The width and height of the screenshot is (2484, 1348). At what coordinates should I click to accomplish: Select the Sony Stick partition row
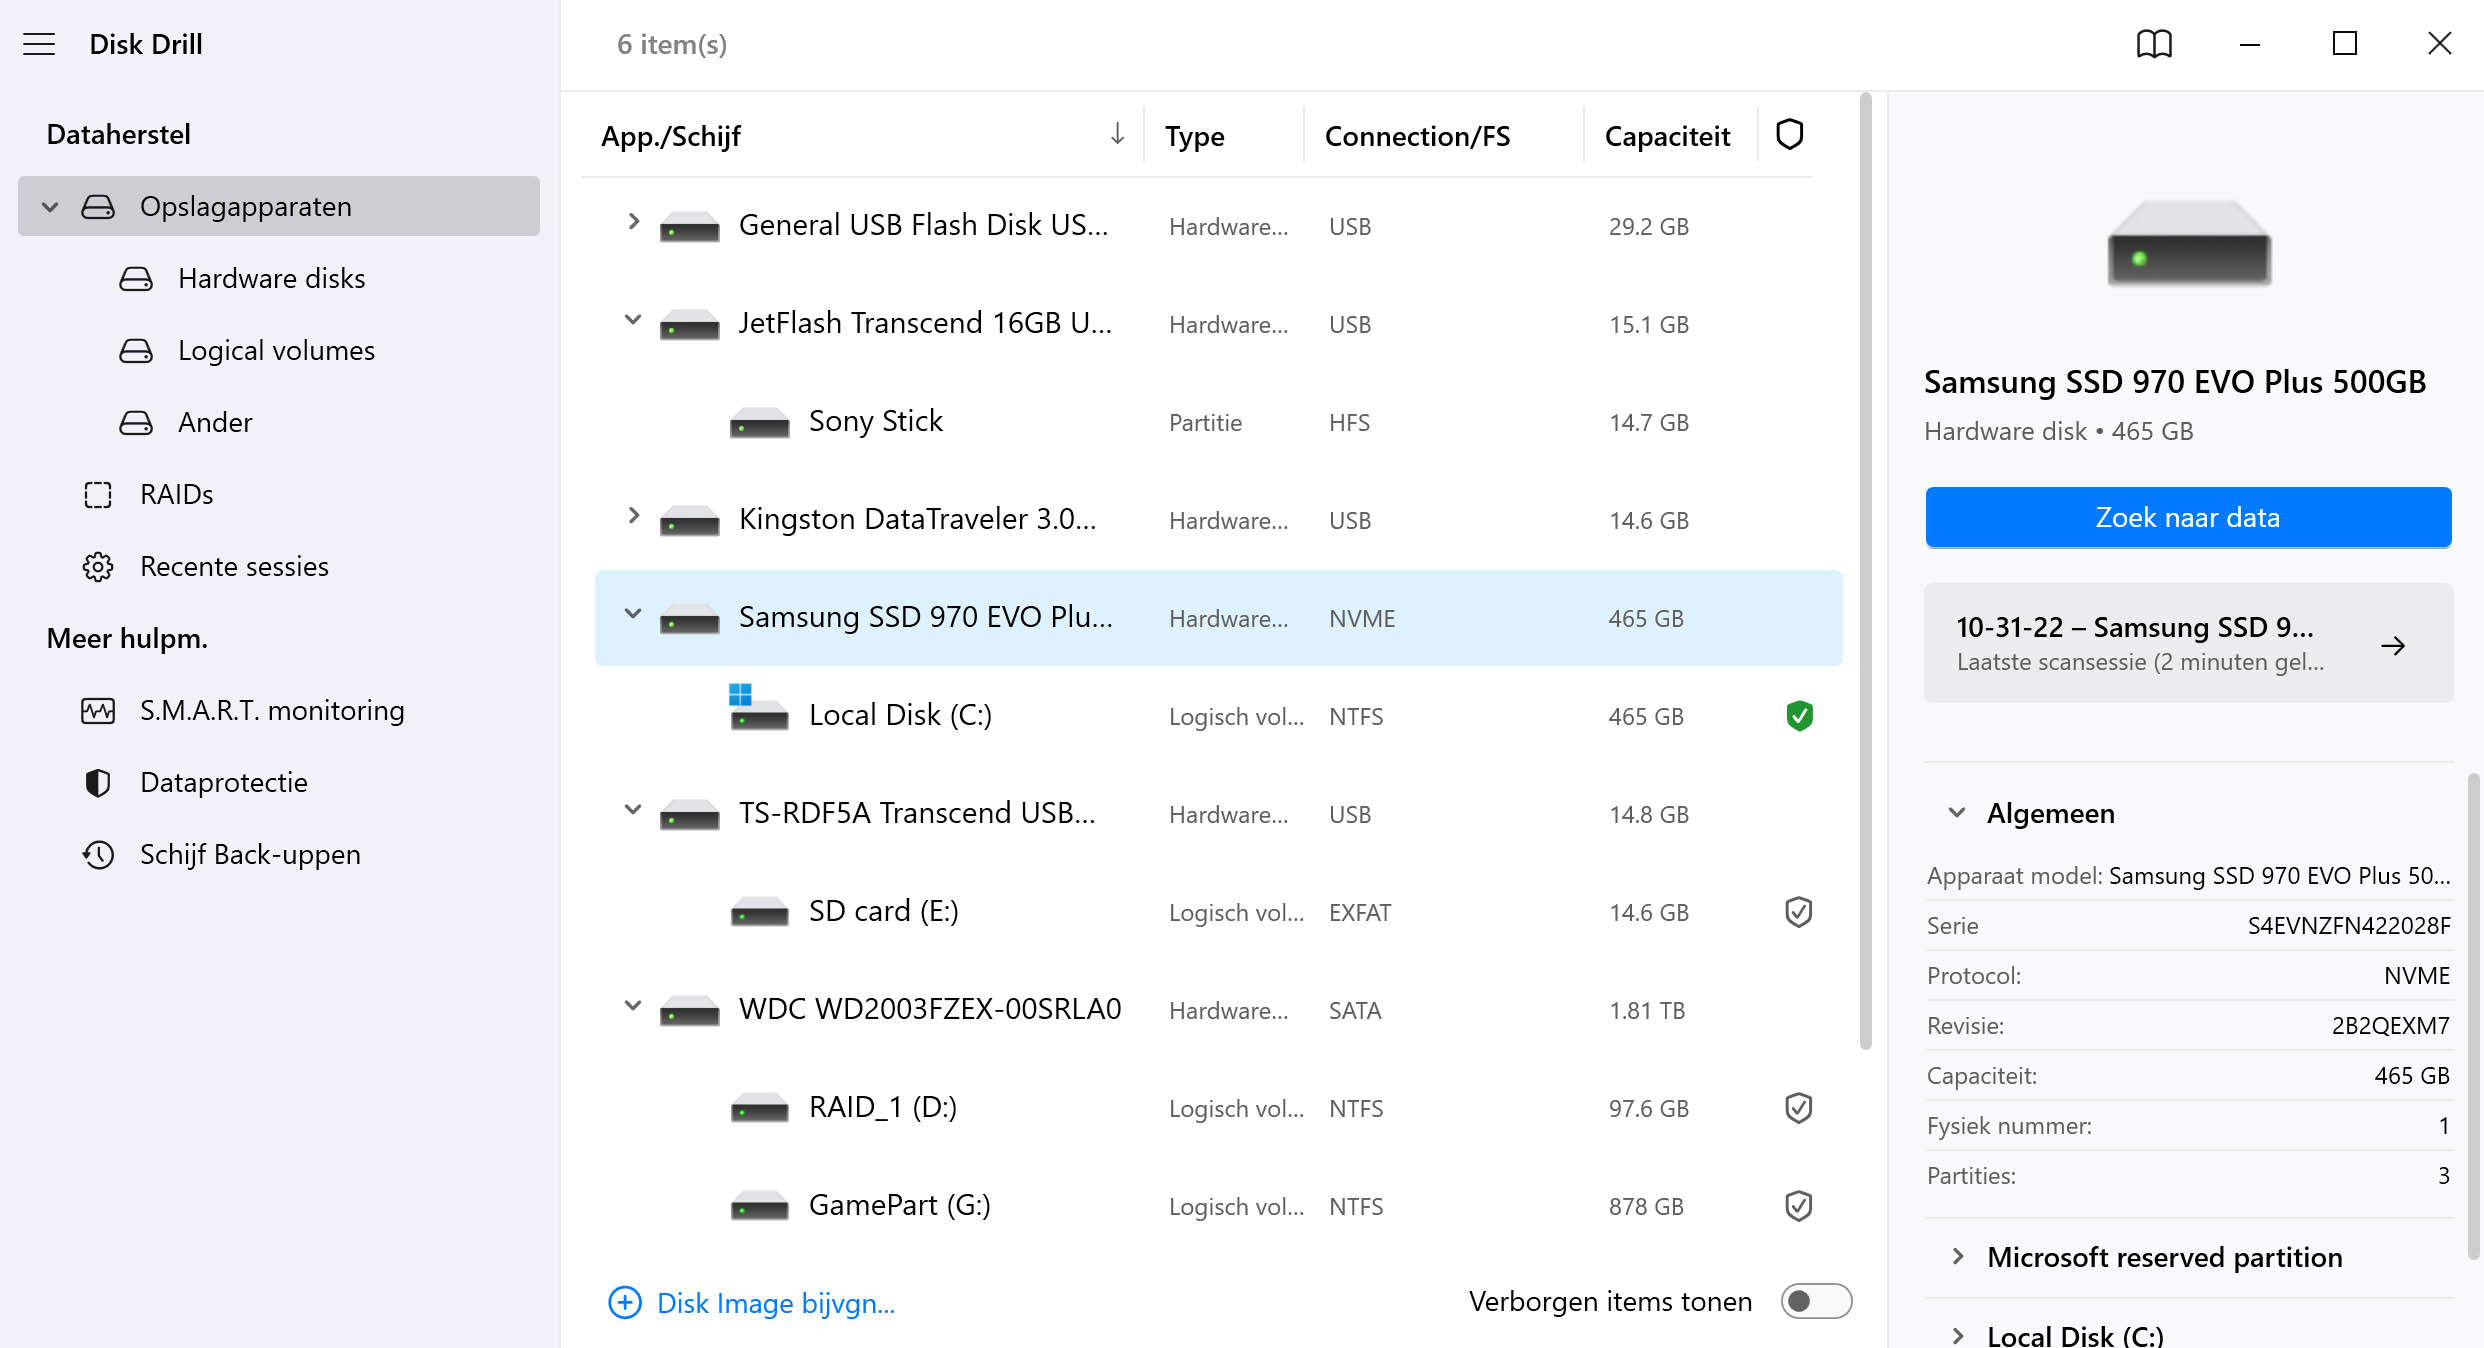tap(1218, 422)
